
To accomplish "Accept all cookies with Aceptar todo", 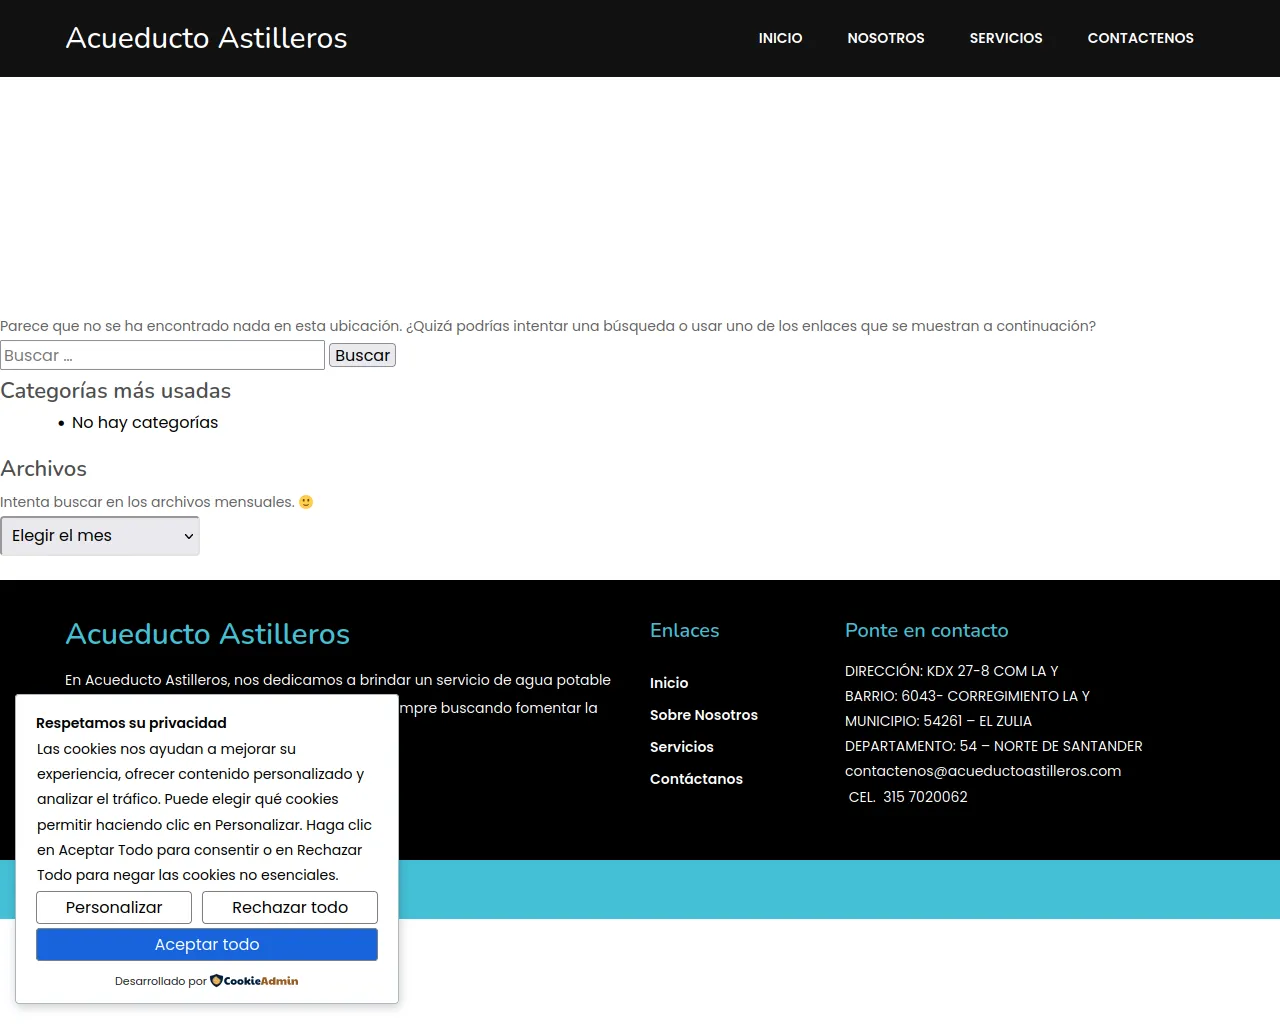I will click(207, 944).
